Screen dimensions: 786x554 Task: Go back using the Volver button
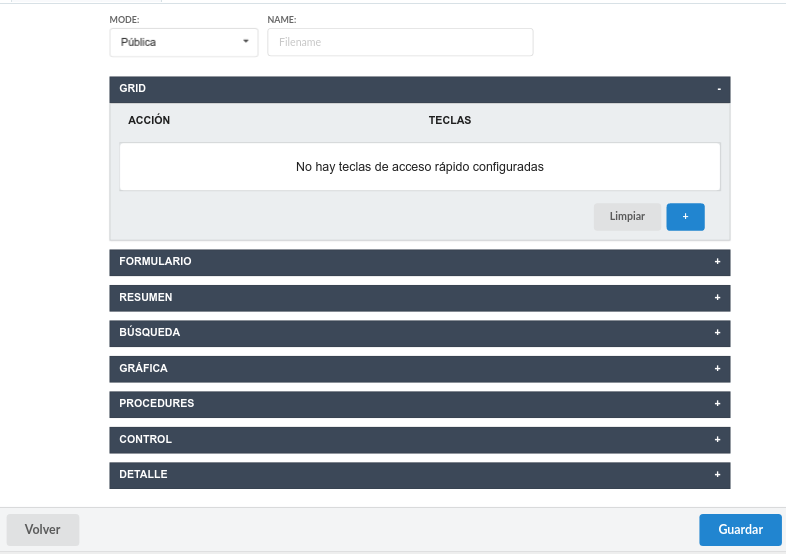click(x=43, y=530)
